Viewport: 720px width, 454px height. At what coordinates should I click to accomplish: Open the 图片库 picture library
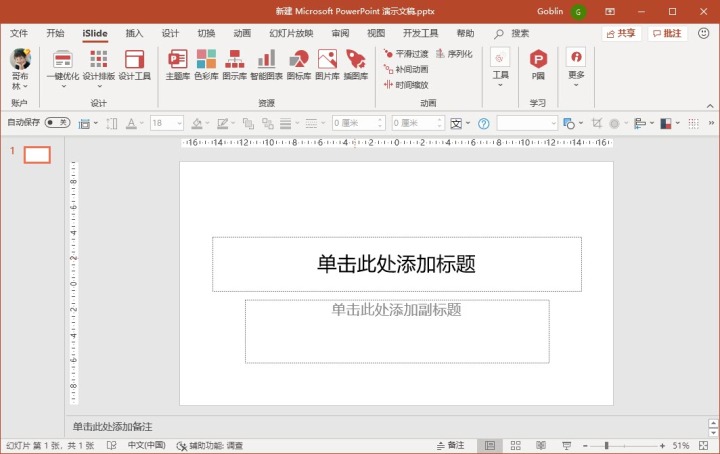(x=327, y=65)
